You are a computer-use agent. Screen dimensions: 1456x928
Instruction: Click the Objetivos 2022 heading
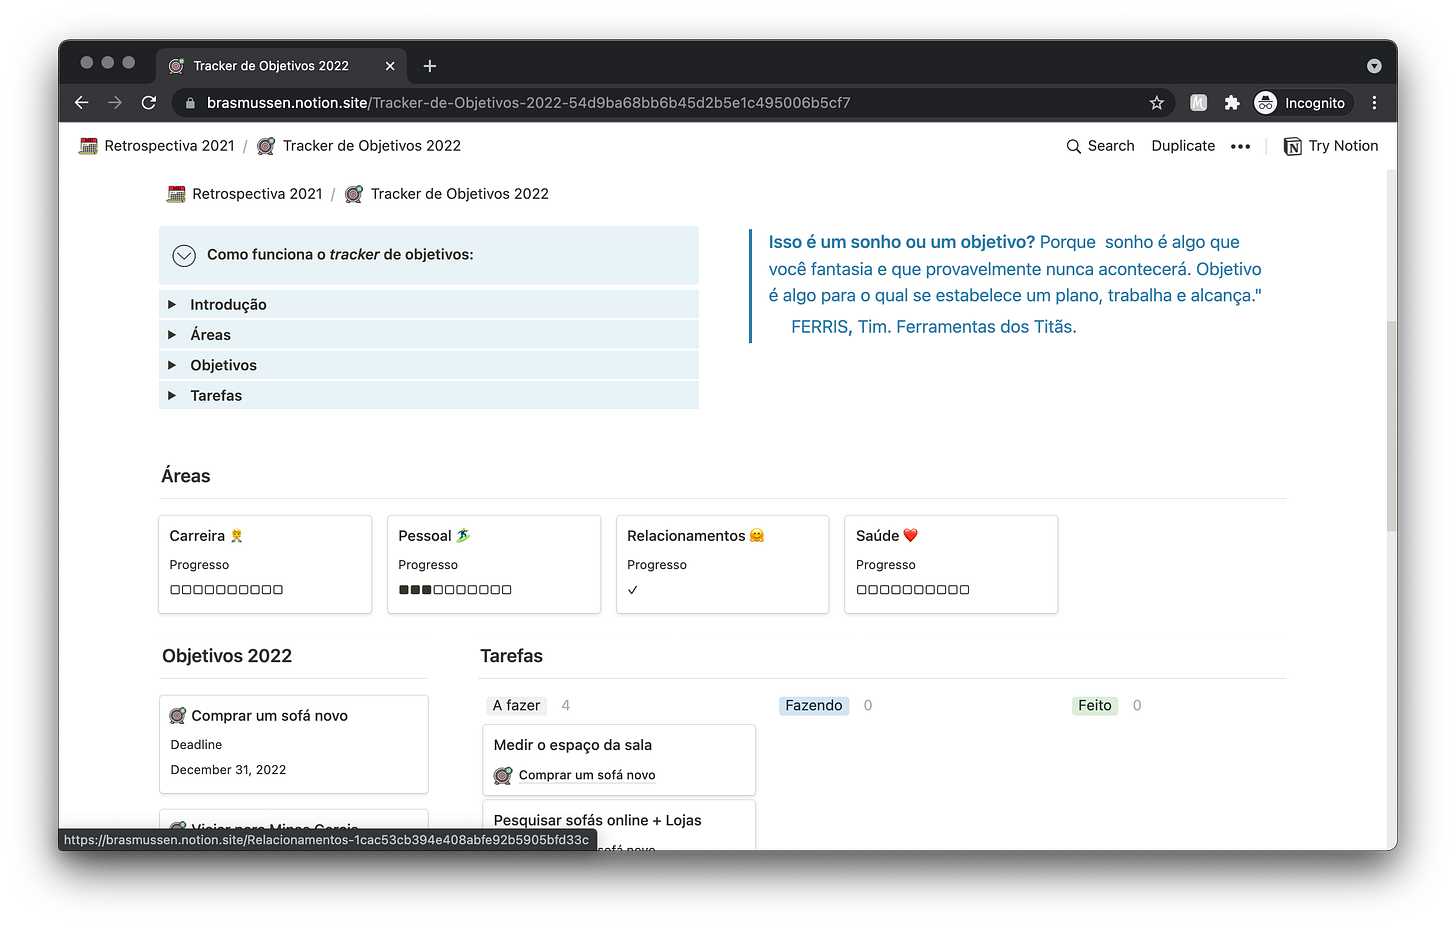(227, 656)
